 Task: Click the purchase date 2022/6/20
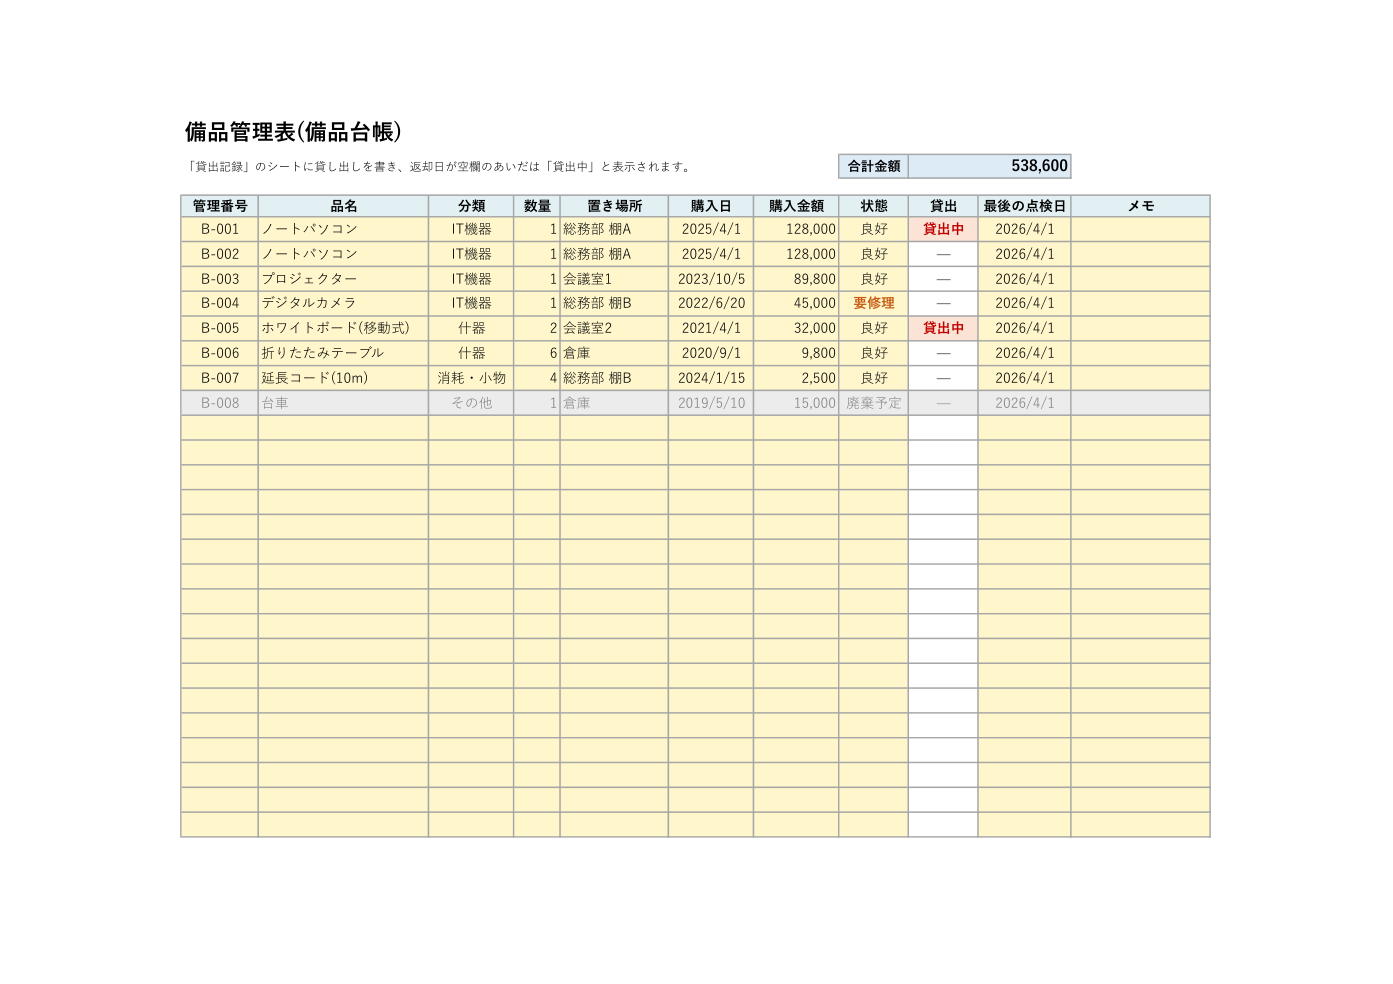click(x=711, y=303)
